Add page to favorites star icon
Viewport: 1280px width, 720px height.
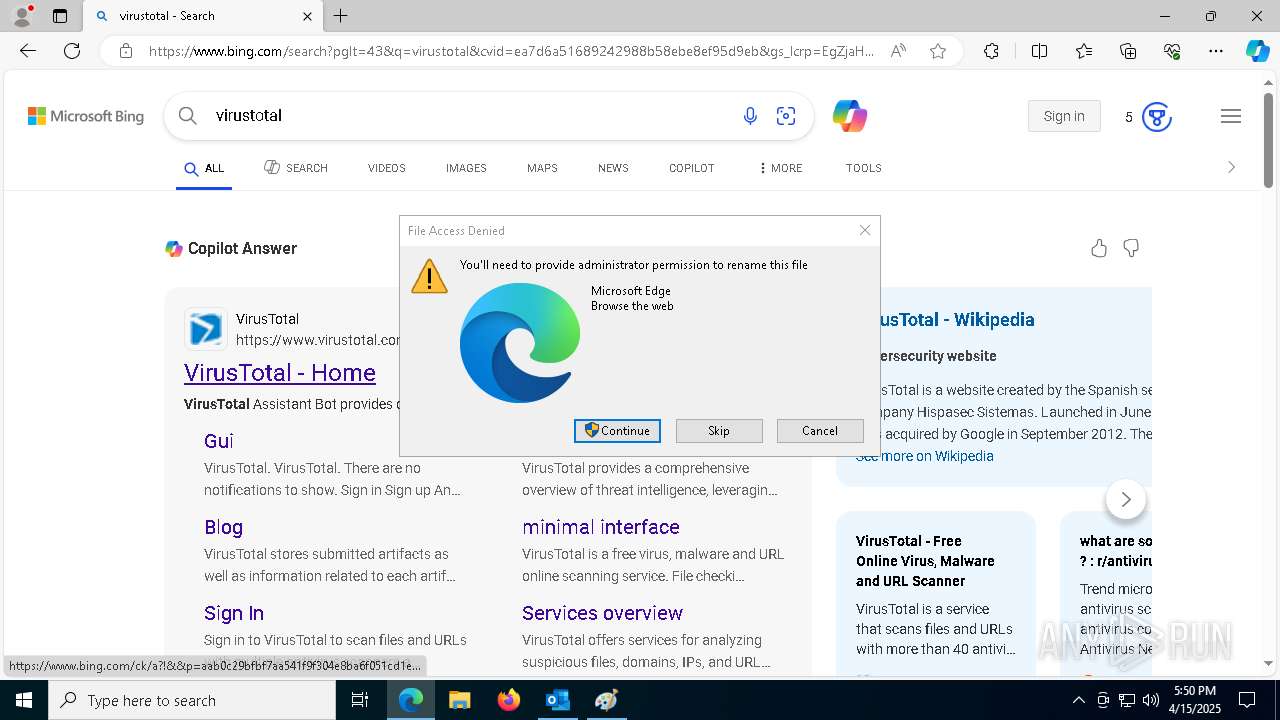(938, 51)
